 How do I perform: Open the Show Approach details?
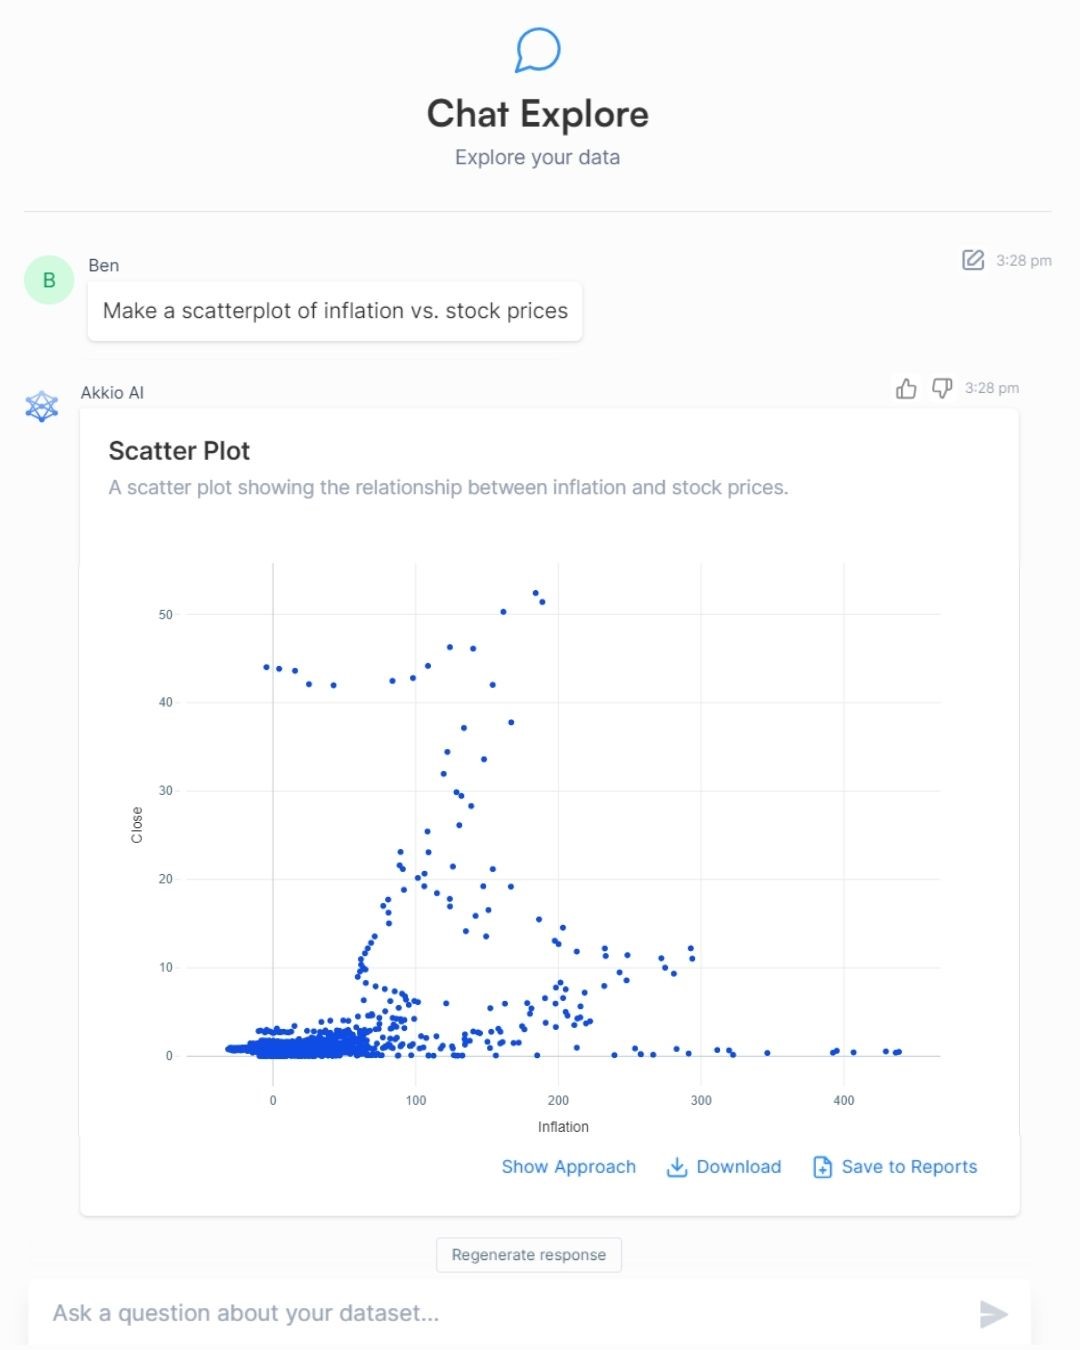(x=568, y=1167)
